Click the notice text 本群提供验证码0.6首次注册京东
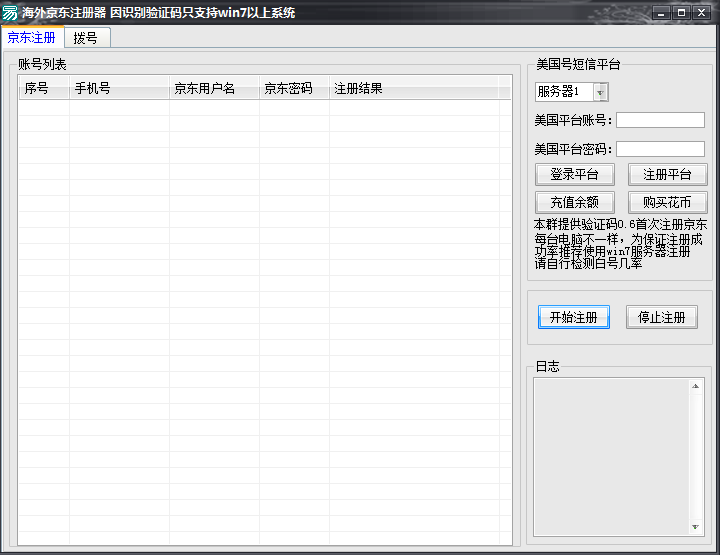720x555 pixels. click(x=620, y=224)
